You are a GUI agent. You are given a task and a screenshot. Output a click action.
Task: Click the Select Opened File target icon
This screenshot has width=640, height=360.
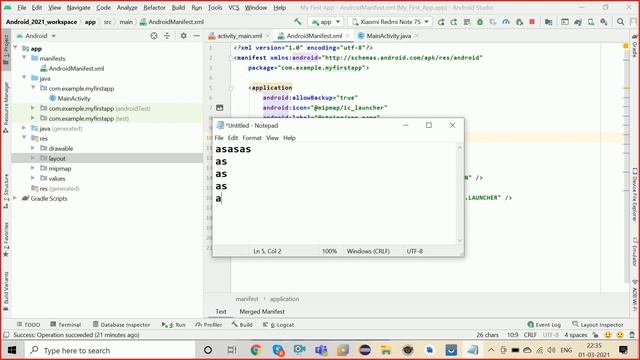[154, 36]
